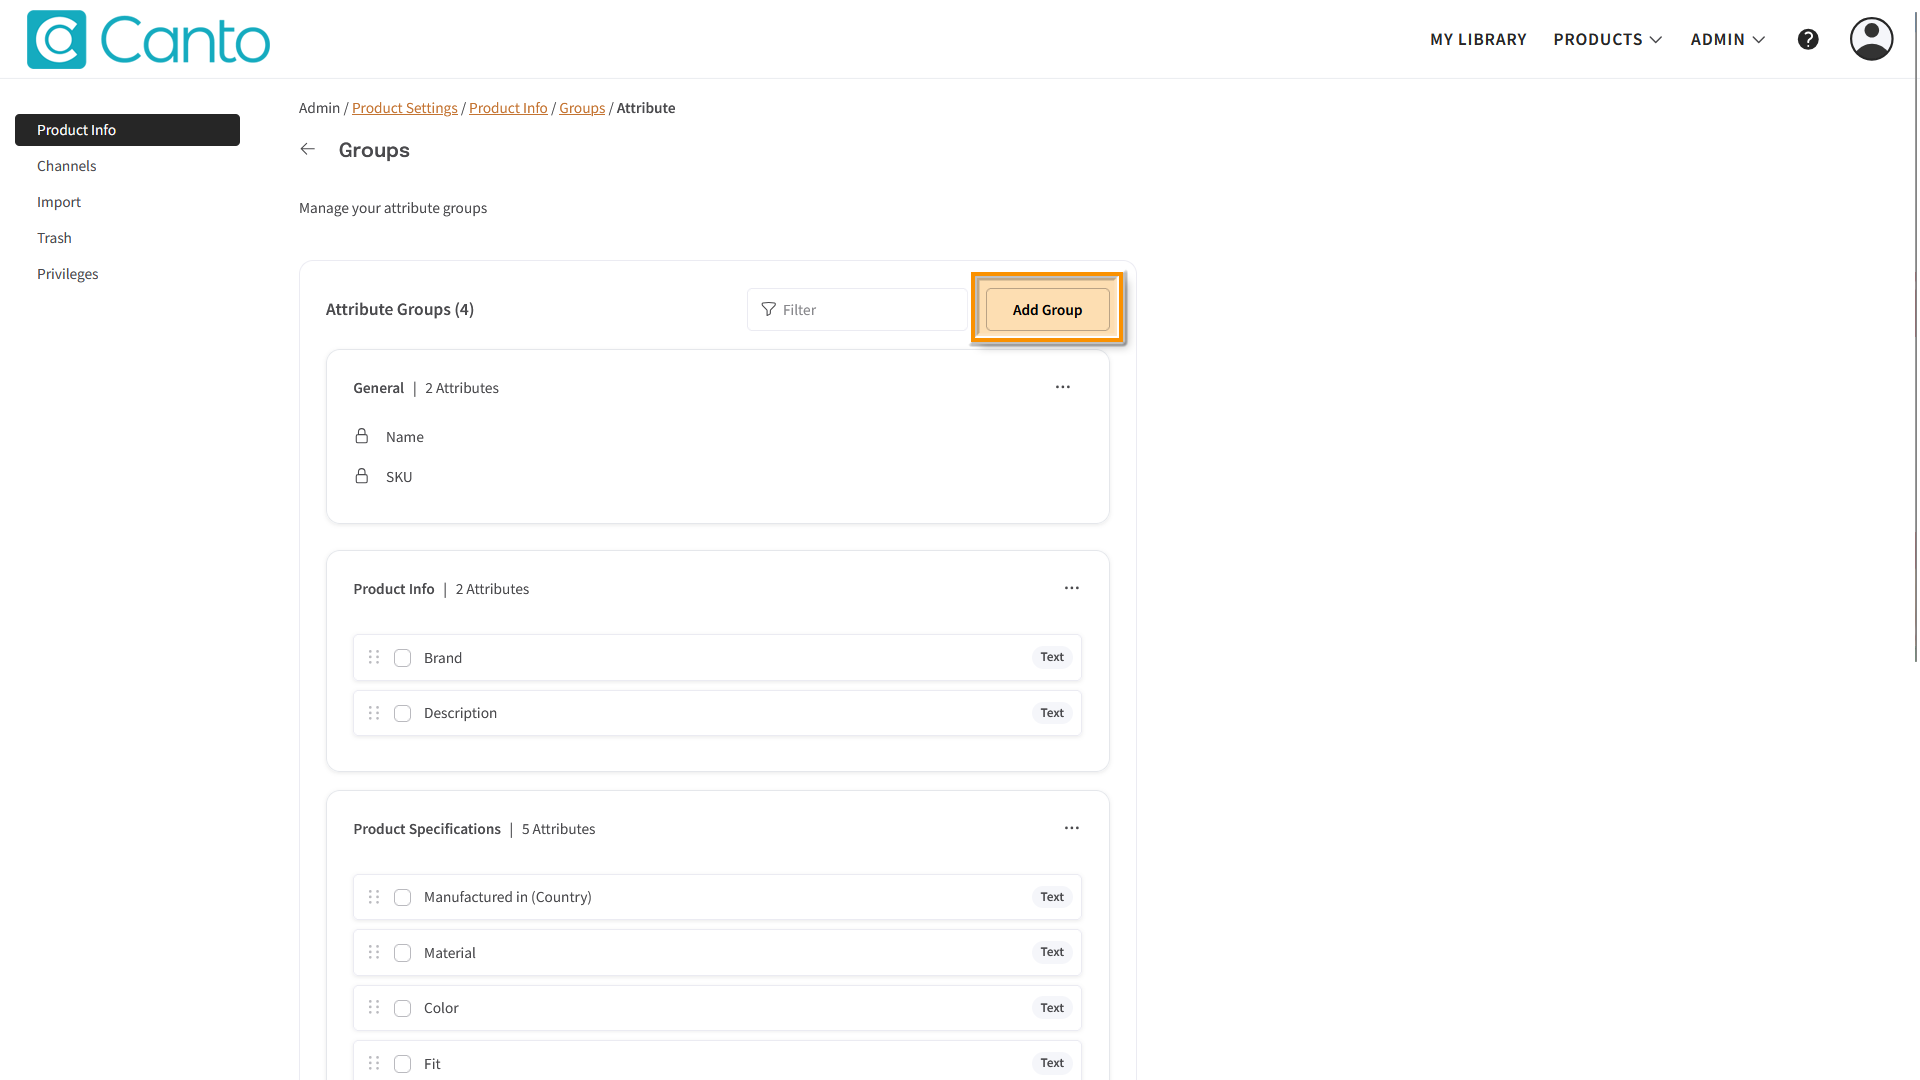The width and height of the screenshot is (1920, 1080).
Task: Click the Brand attribute label
Action: (443, 658)
